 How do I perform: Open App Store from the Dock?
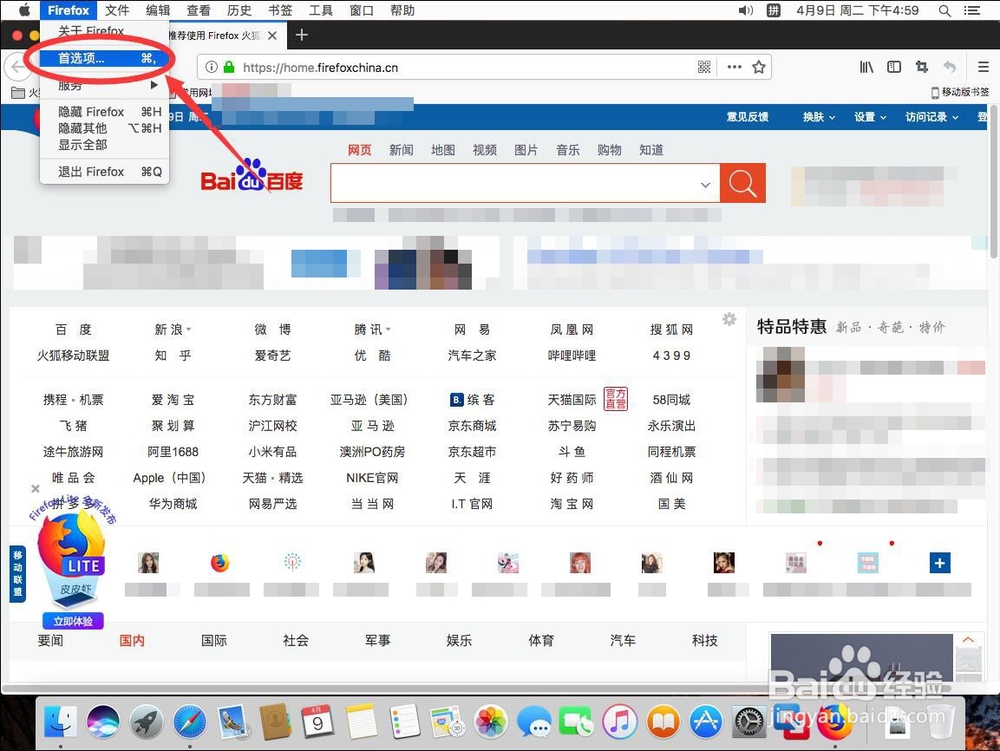706,722
